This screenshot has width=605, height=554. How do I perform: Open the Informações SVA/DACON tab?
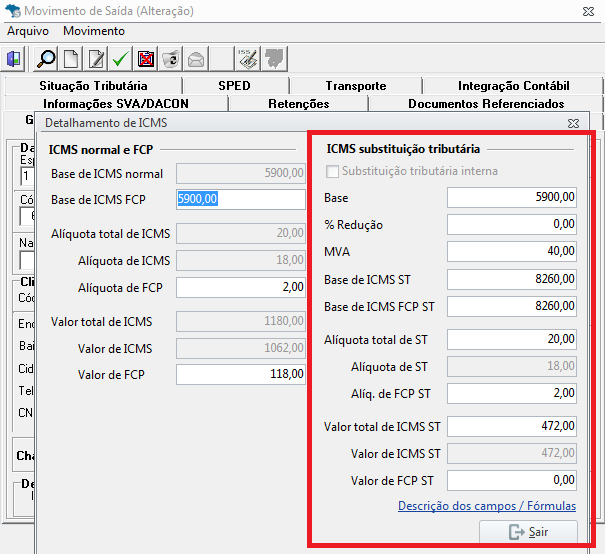pos(116,103)
